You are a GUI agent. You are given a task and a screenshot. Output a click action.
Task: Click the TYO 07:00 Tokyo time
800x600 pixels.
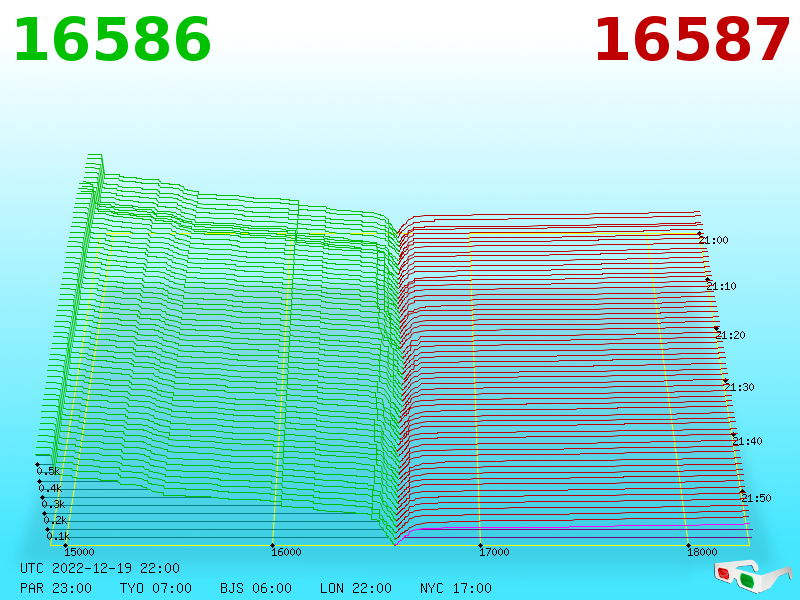[156, 588]
